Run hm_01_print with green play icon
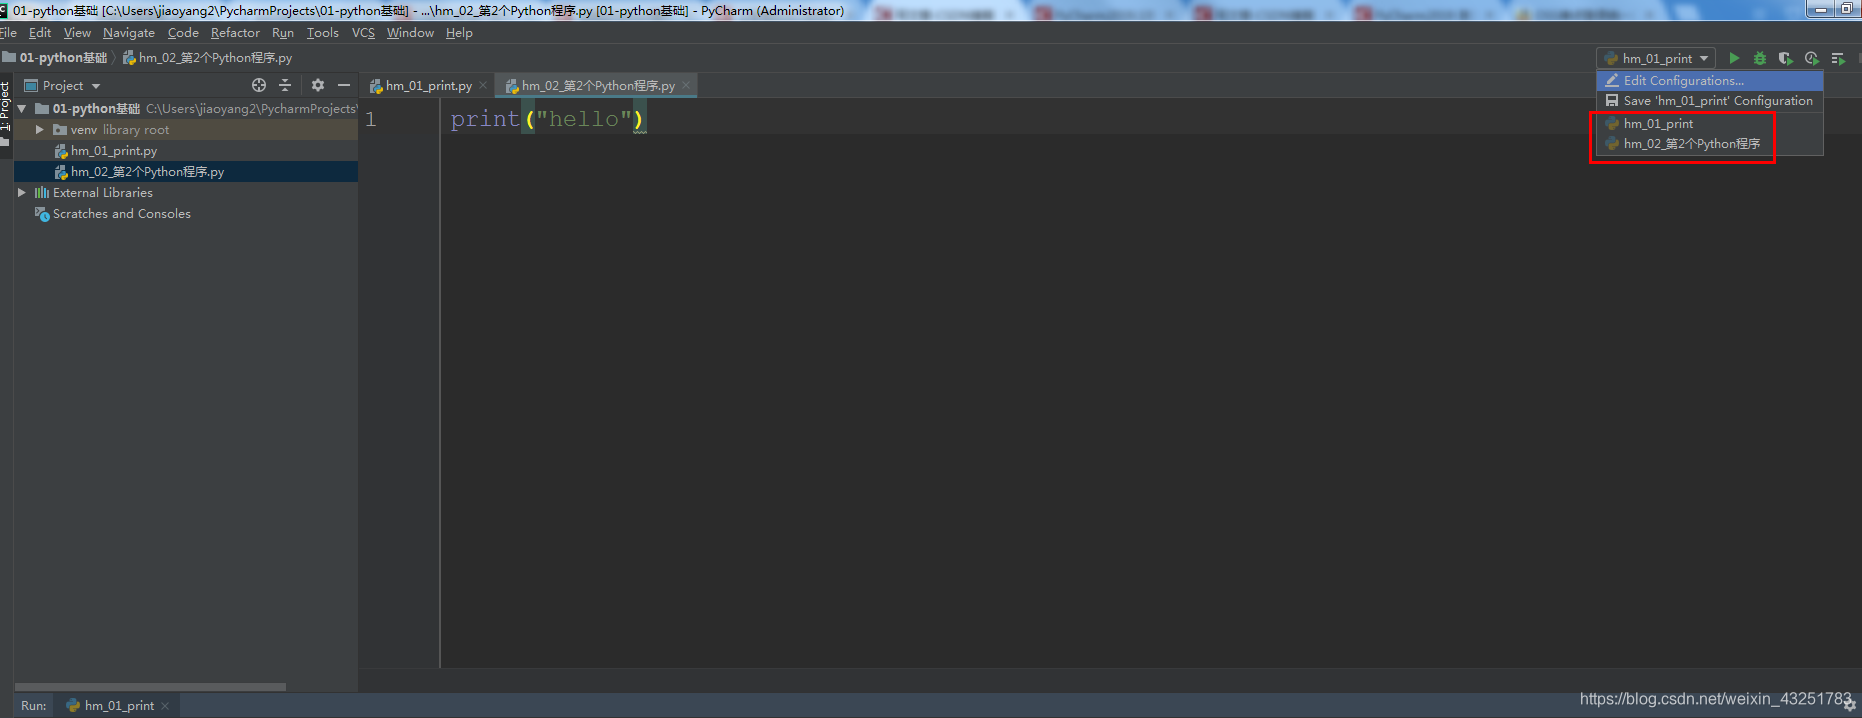This screenshot has width=1862, height=718. click(1734, 59)
